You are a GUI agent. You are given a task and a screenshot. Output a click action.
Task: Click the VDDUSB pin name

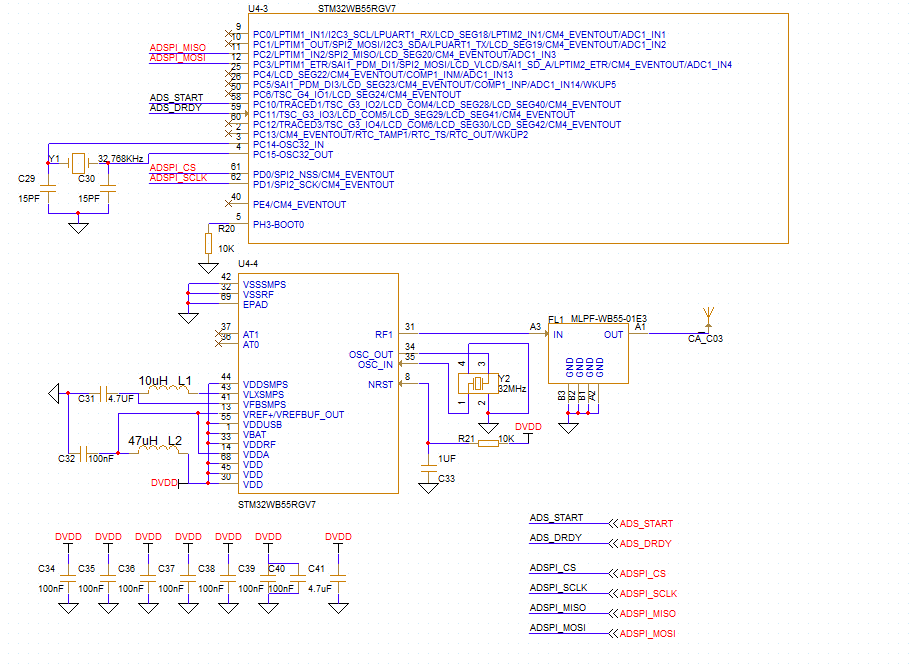263,424
